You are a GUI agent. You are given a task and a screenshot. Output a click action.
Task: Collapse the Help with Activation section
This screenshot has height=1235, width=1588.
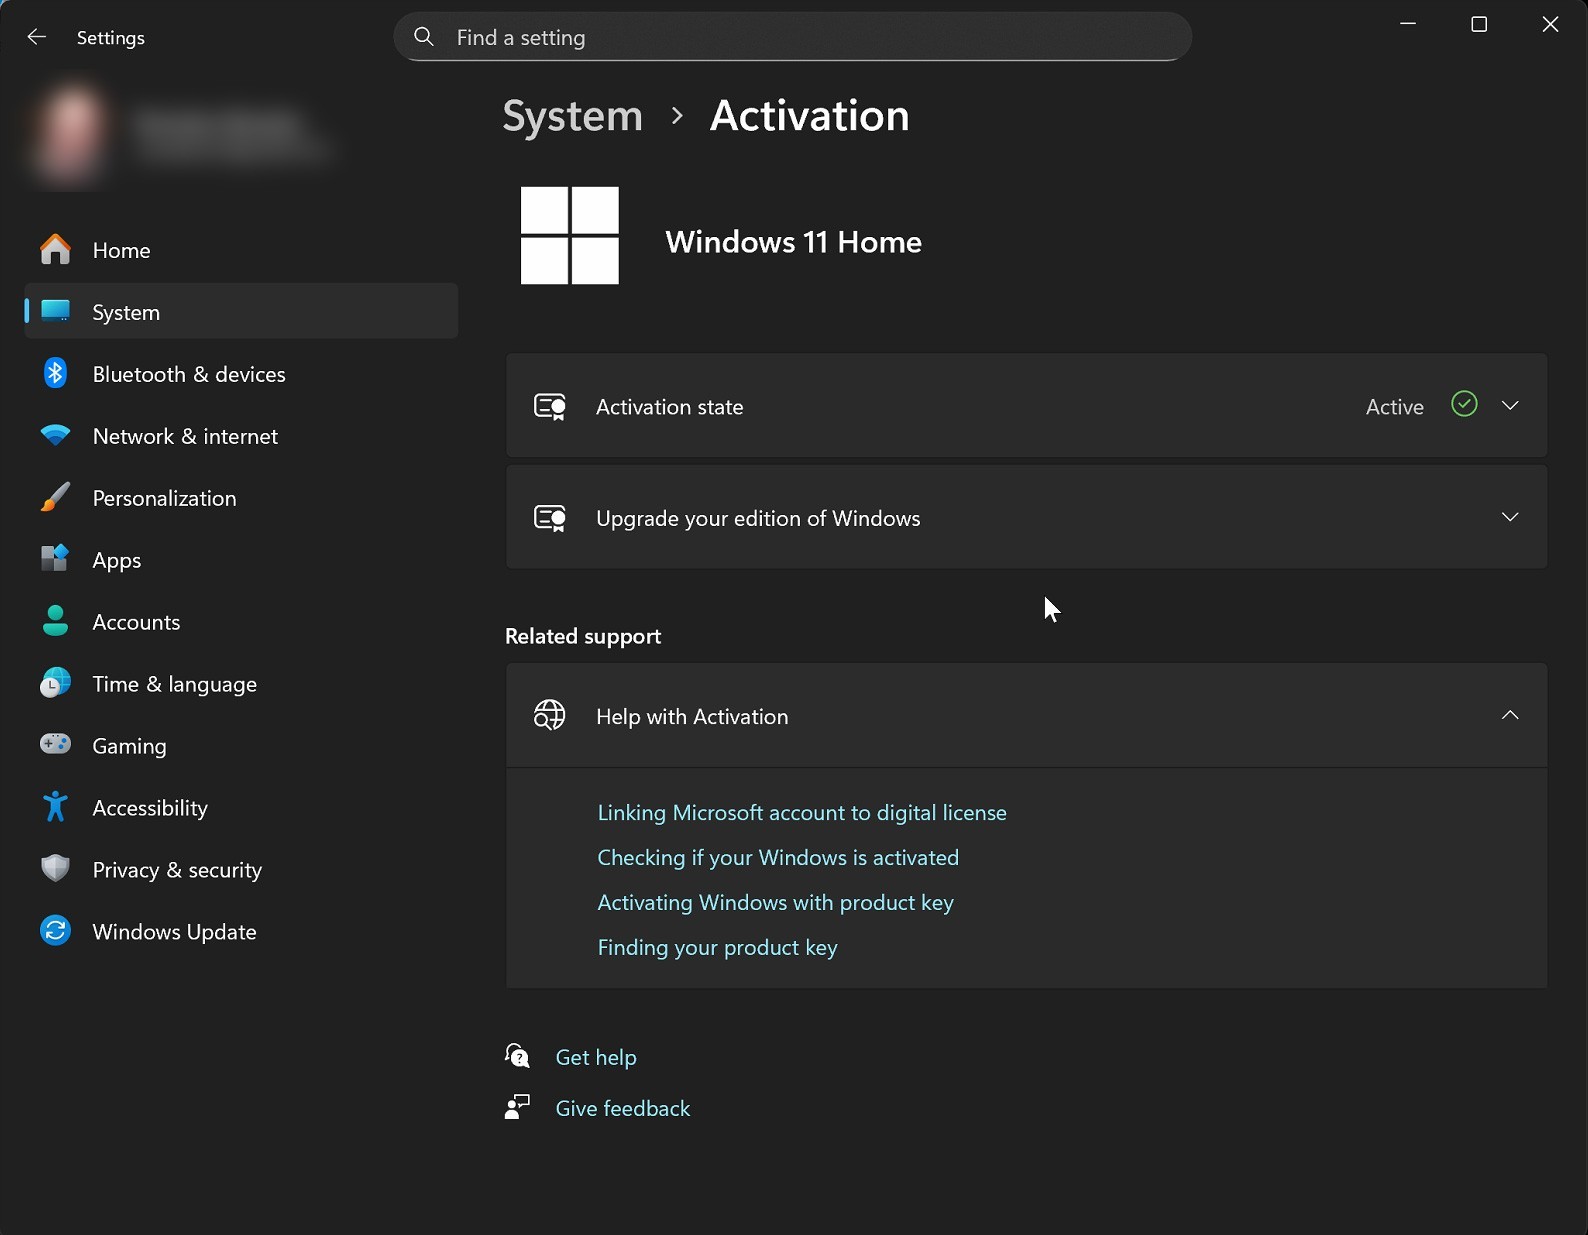pos(1026,716)
